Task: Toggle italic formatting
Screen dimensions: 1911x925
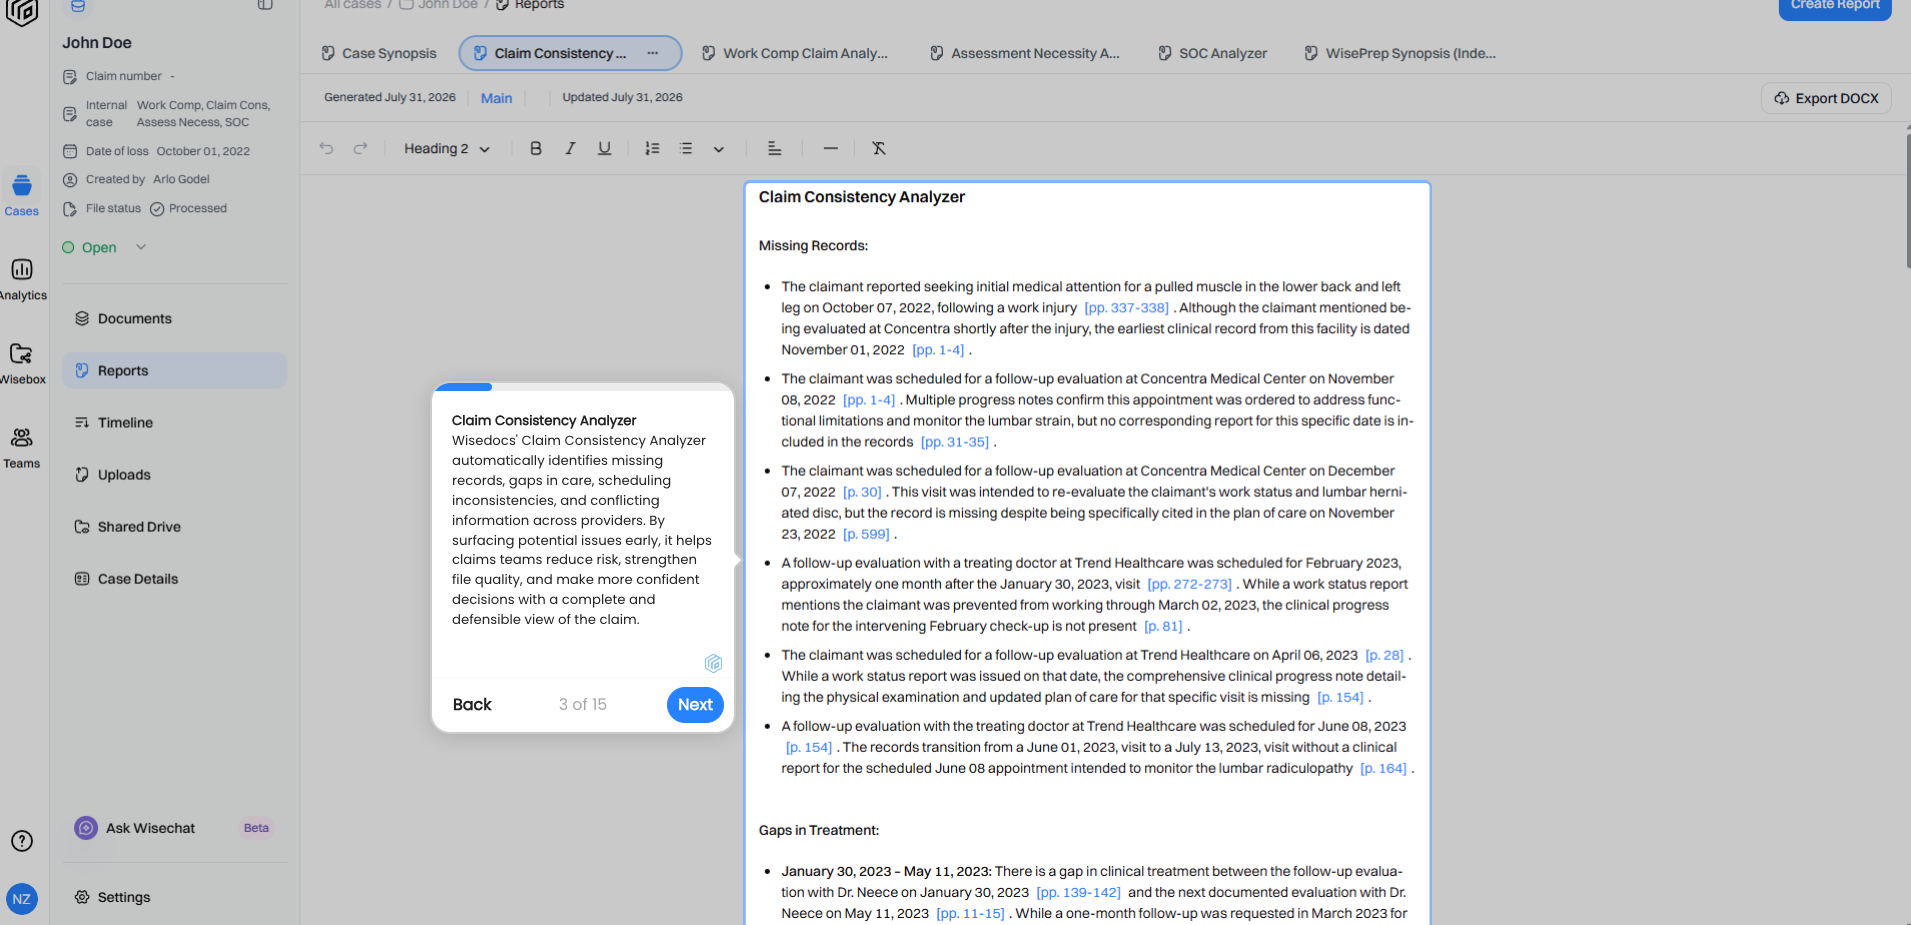Action: tap(570, 148)
